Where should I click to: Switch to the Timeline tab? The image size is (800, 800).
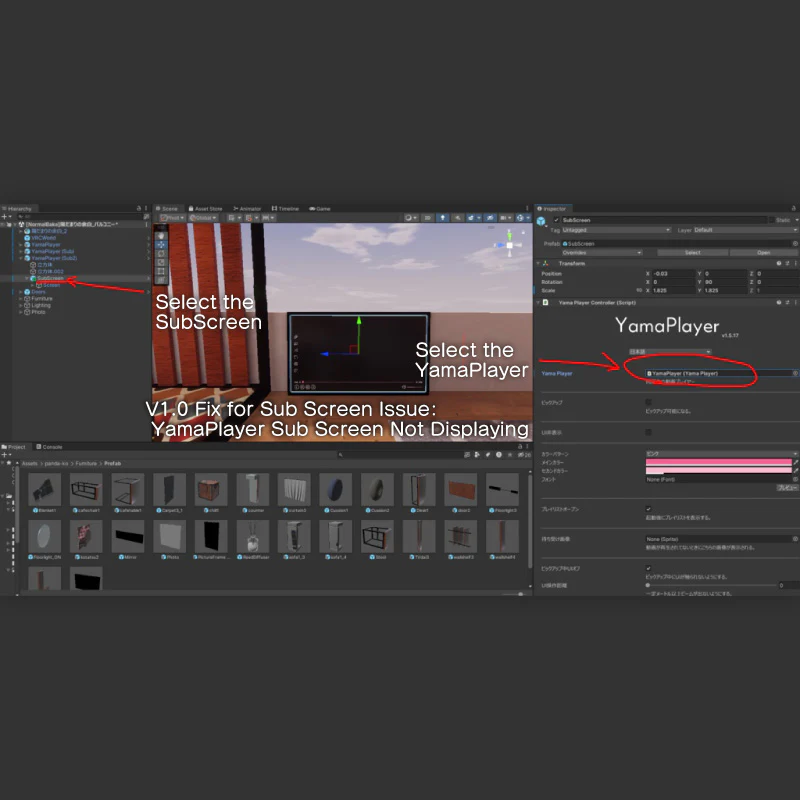(x=285, y=209)
